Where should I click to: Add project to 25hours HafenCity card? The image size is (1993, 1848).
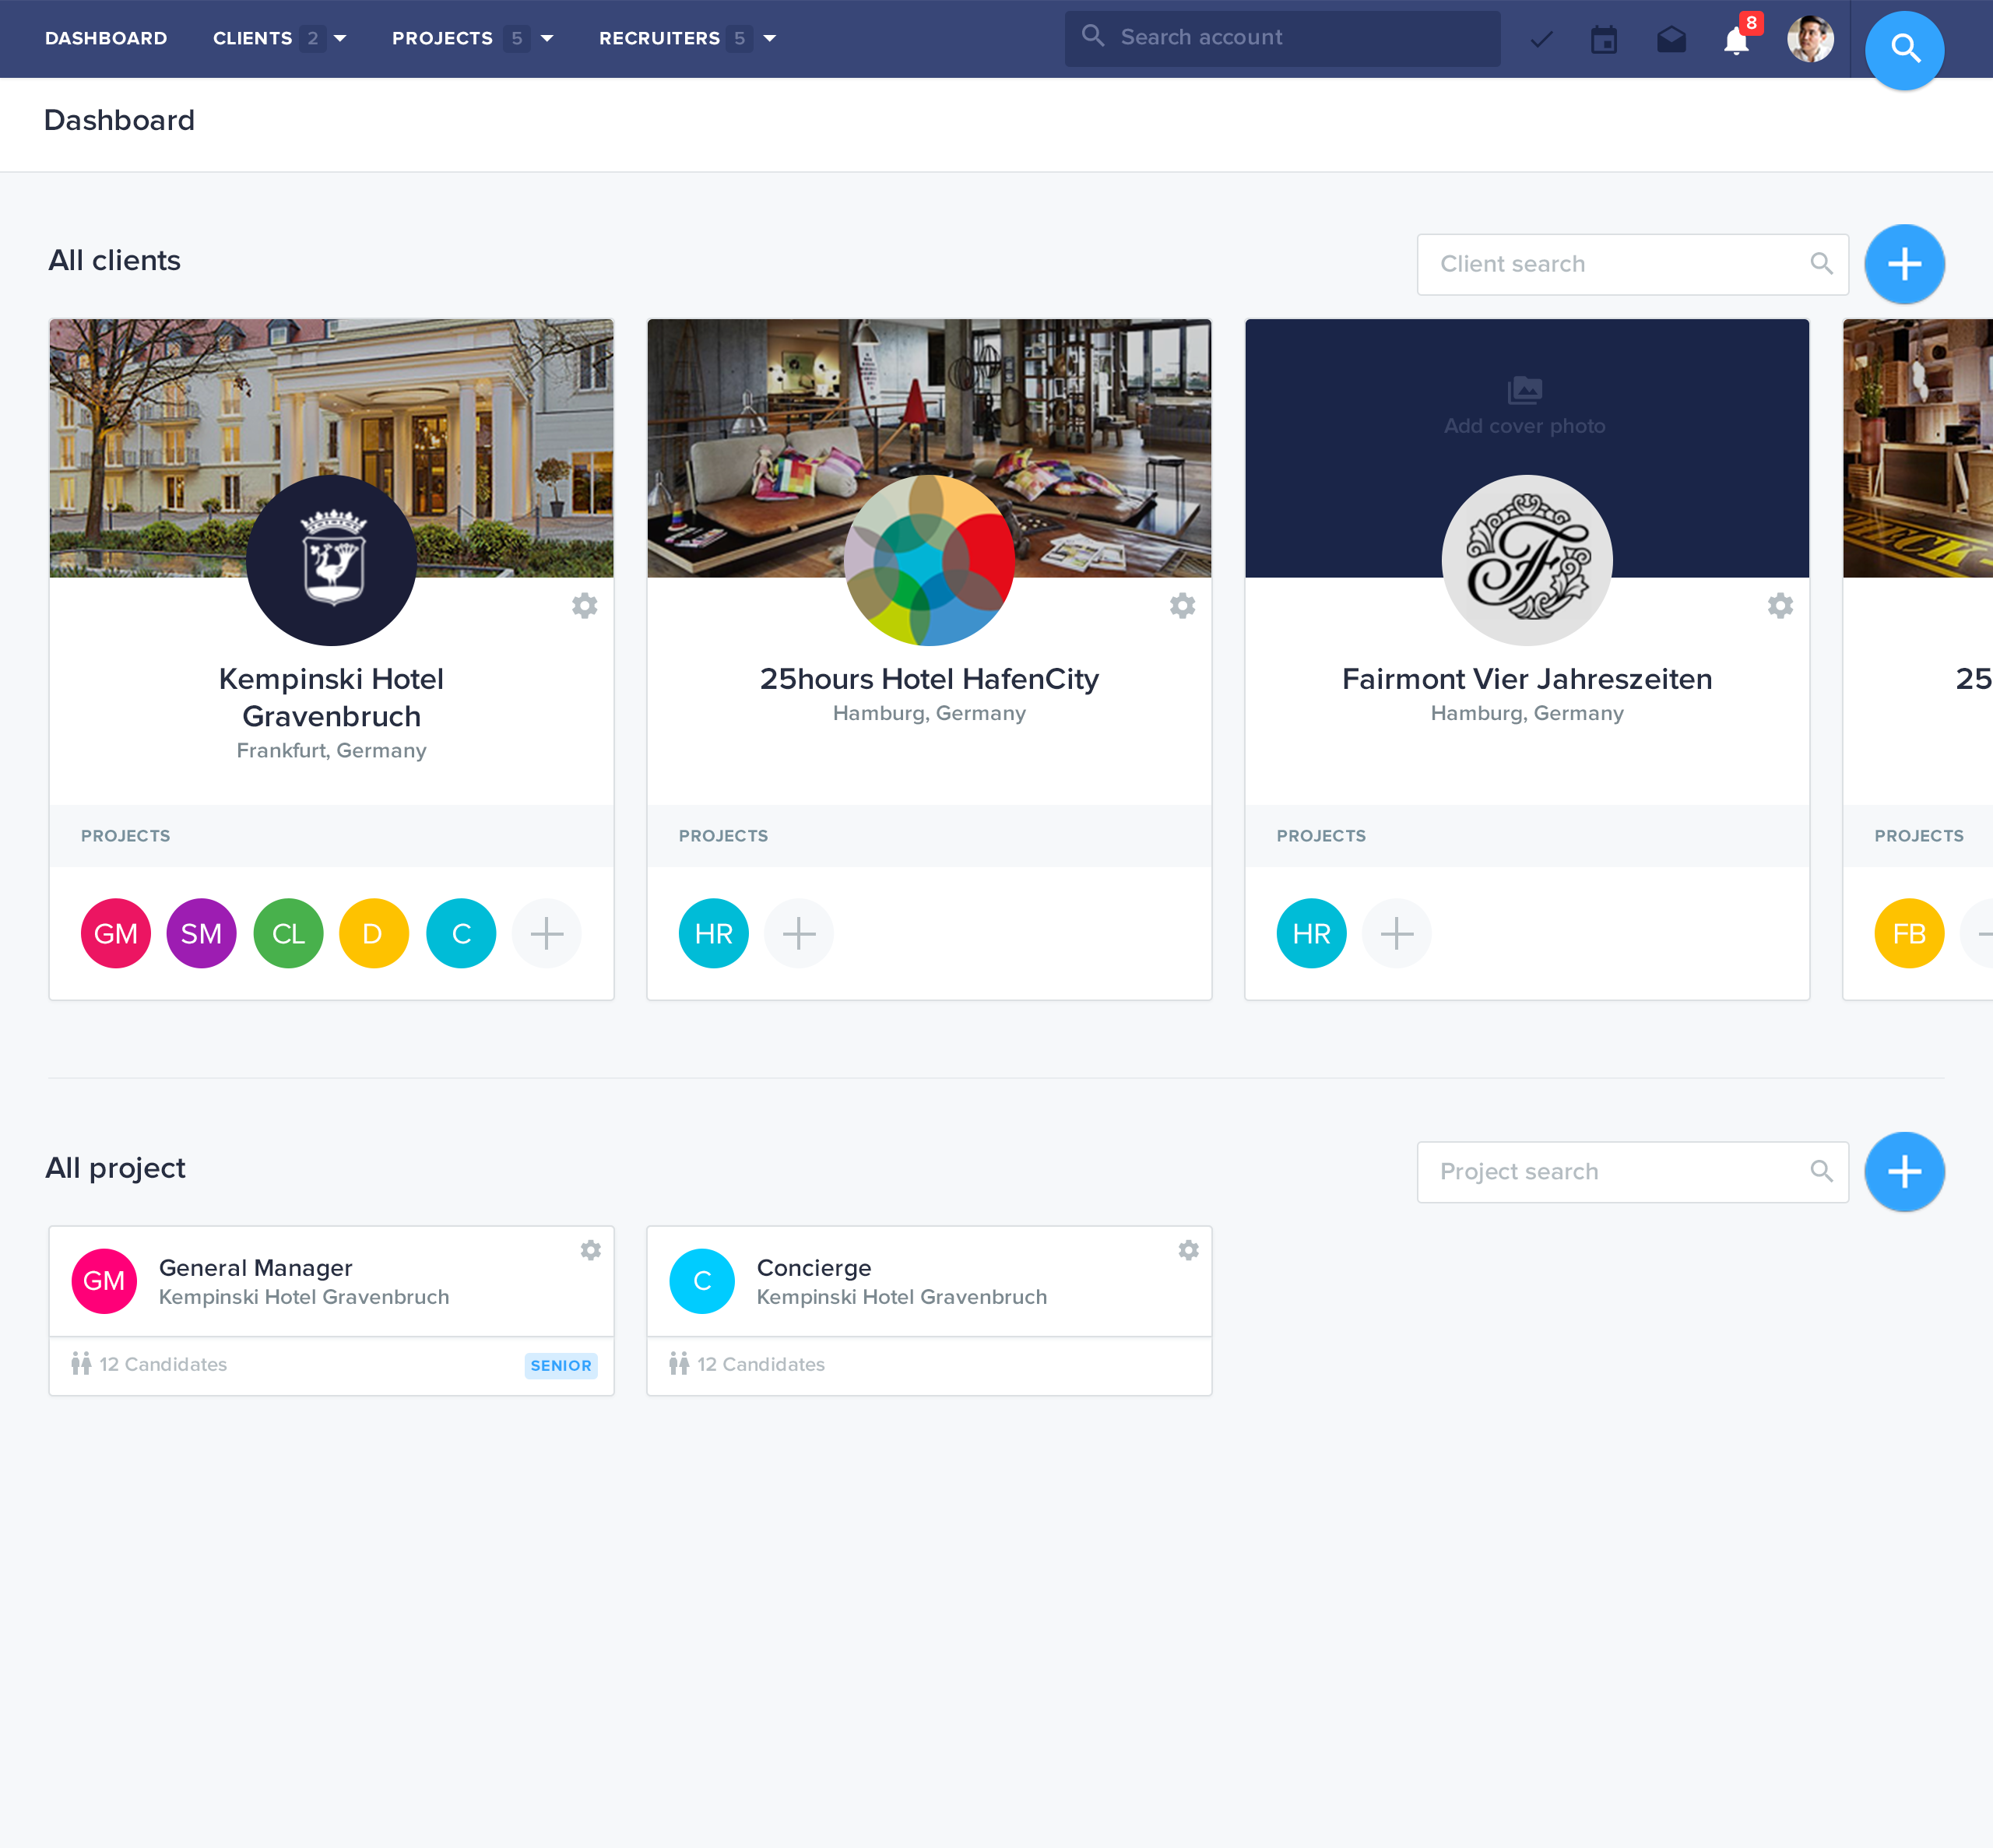(799, 934)
